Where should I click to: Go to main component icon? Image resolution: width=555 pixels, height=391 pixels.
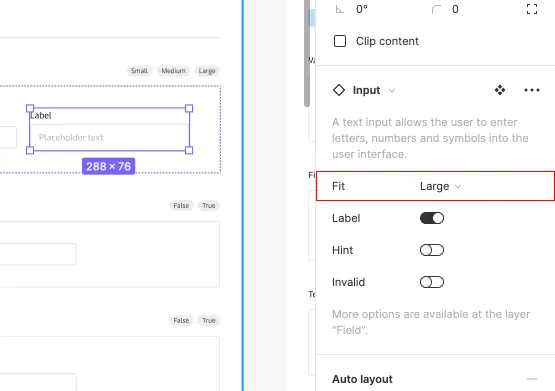500,90
